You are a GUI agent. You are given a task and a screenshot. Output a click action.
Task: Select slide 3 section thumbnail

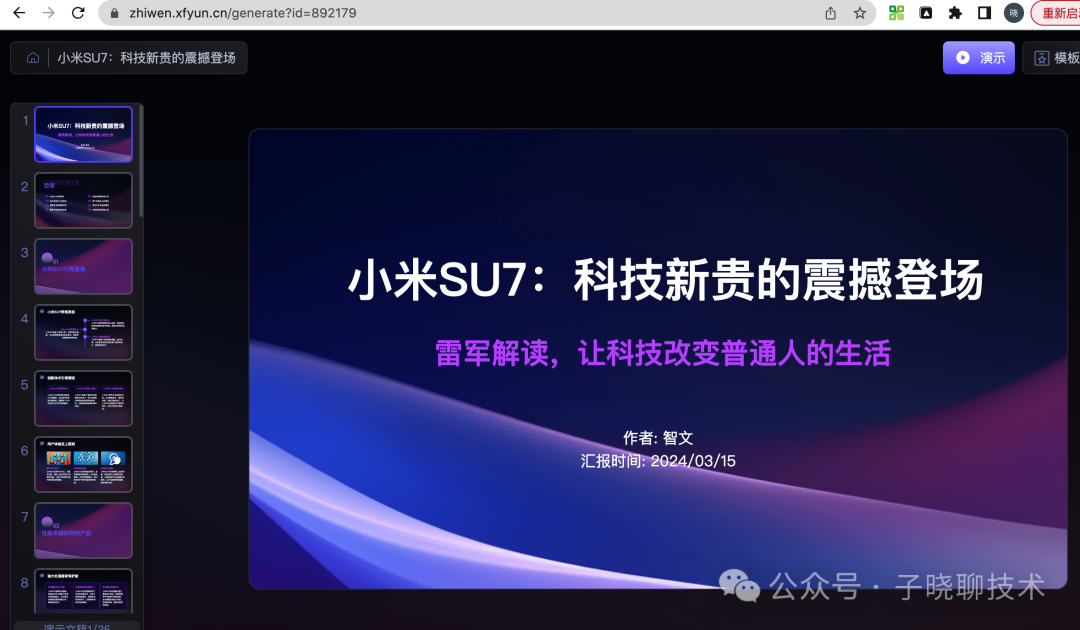point(83,266)
